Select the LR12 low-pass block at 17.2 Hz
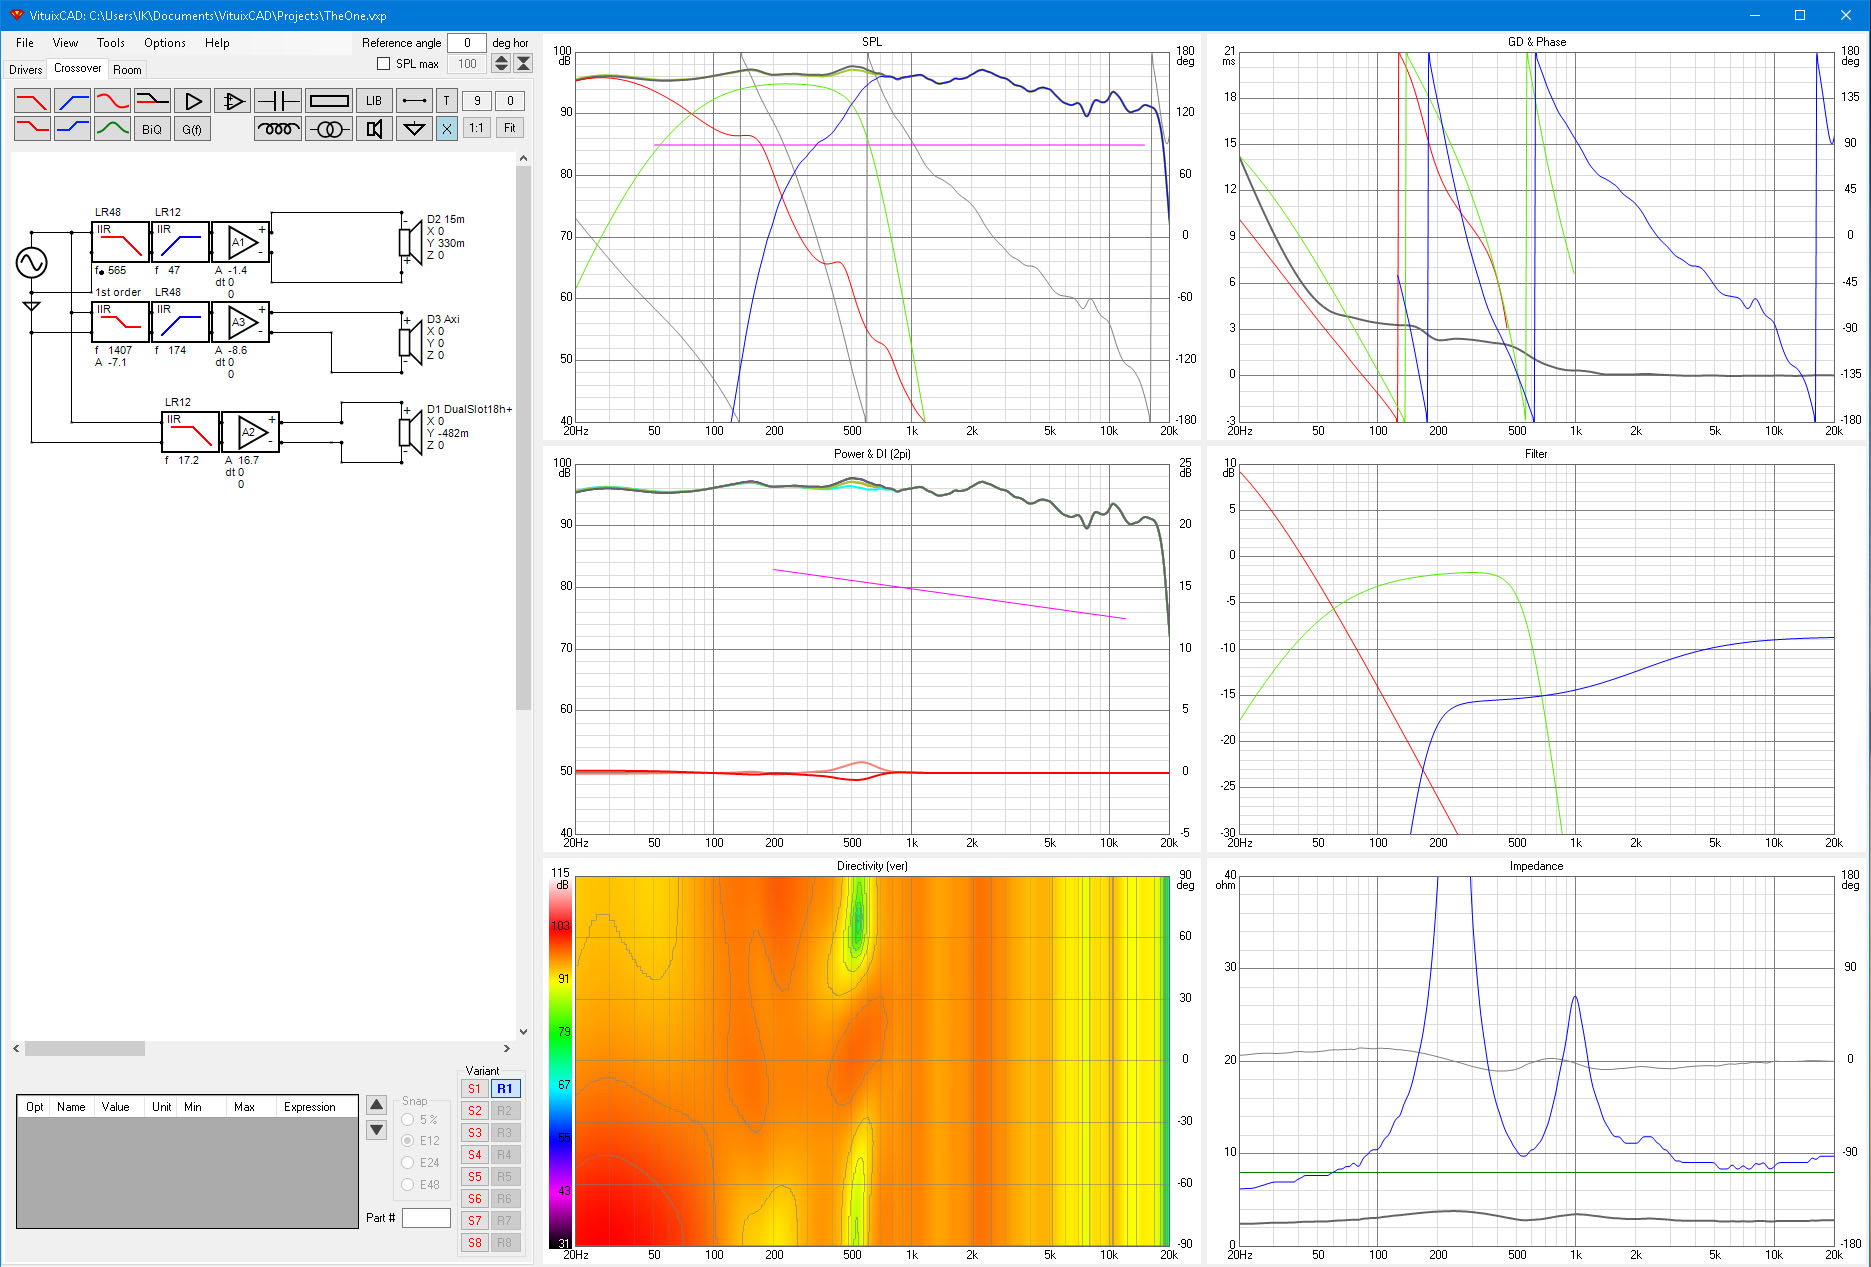 click(x=190, y=432)
